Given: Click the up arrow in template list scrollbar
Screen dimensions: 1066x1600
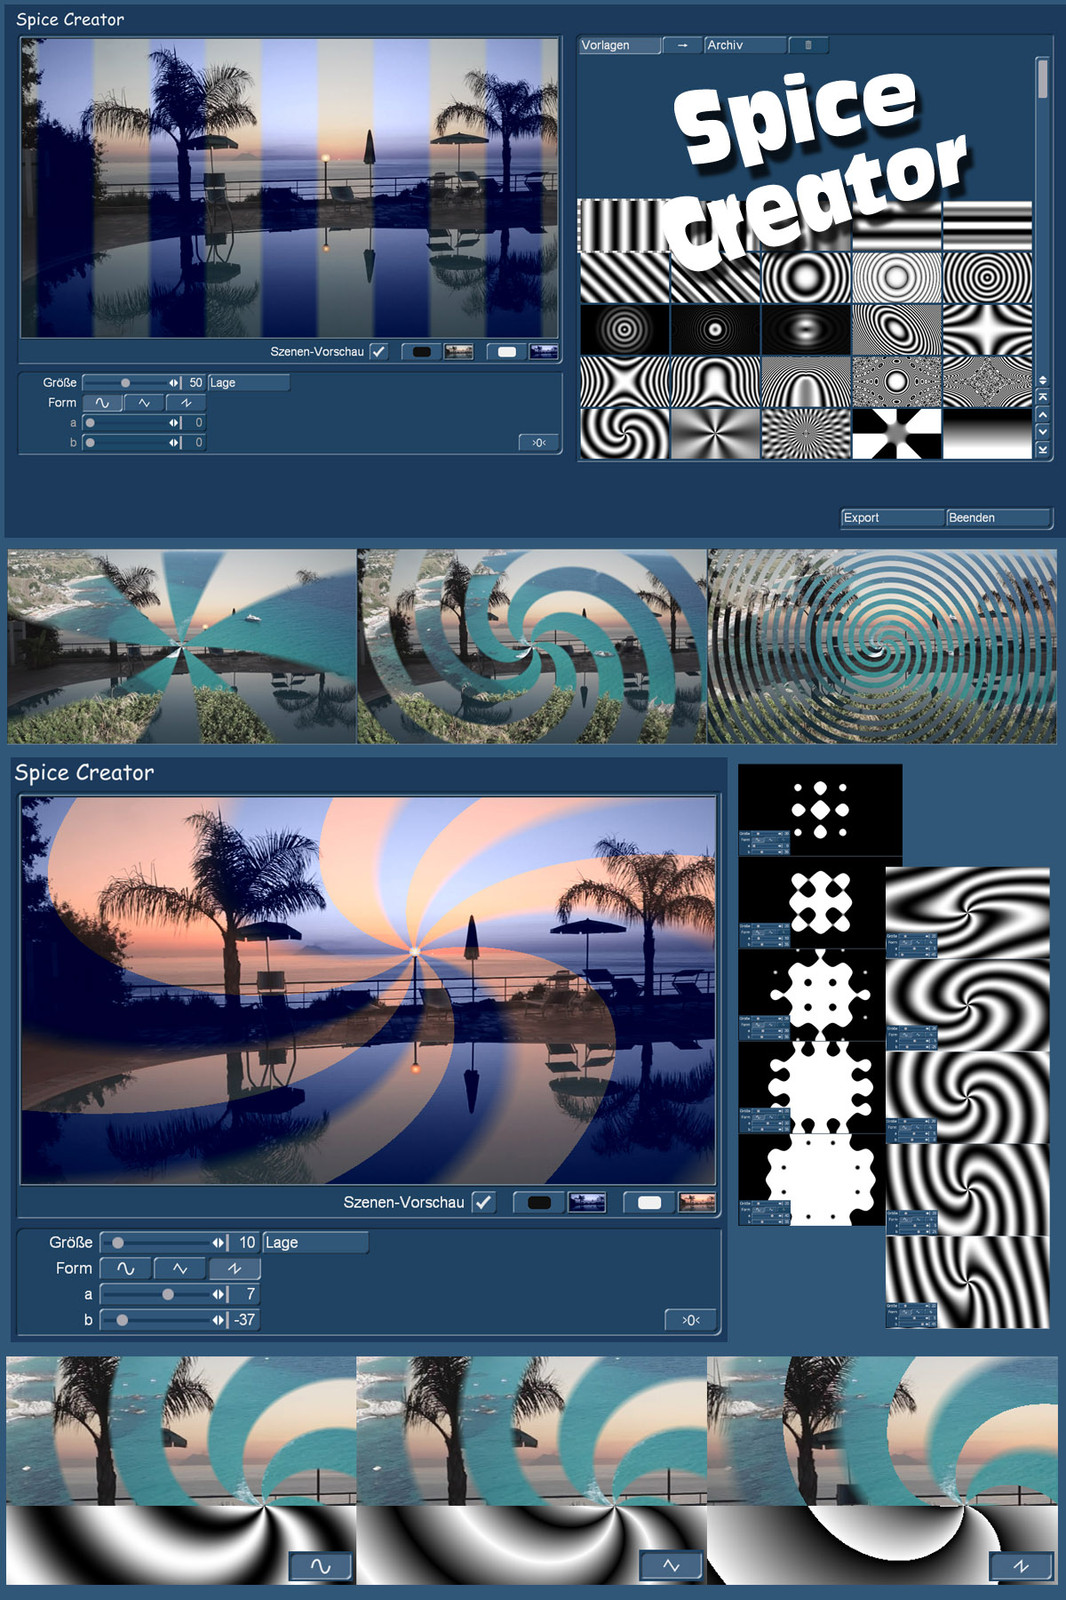Looking at the screenshot, I should [x=1043, y=414].
